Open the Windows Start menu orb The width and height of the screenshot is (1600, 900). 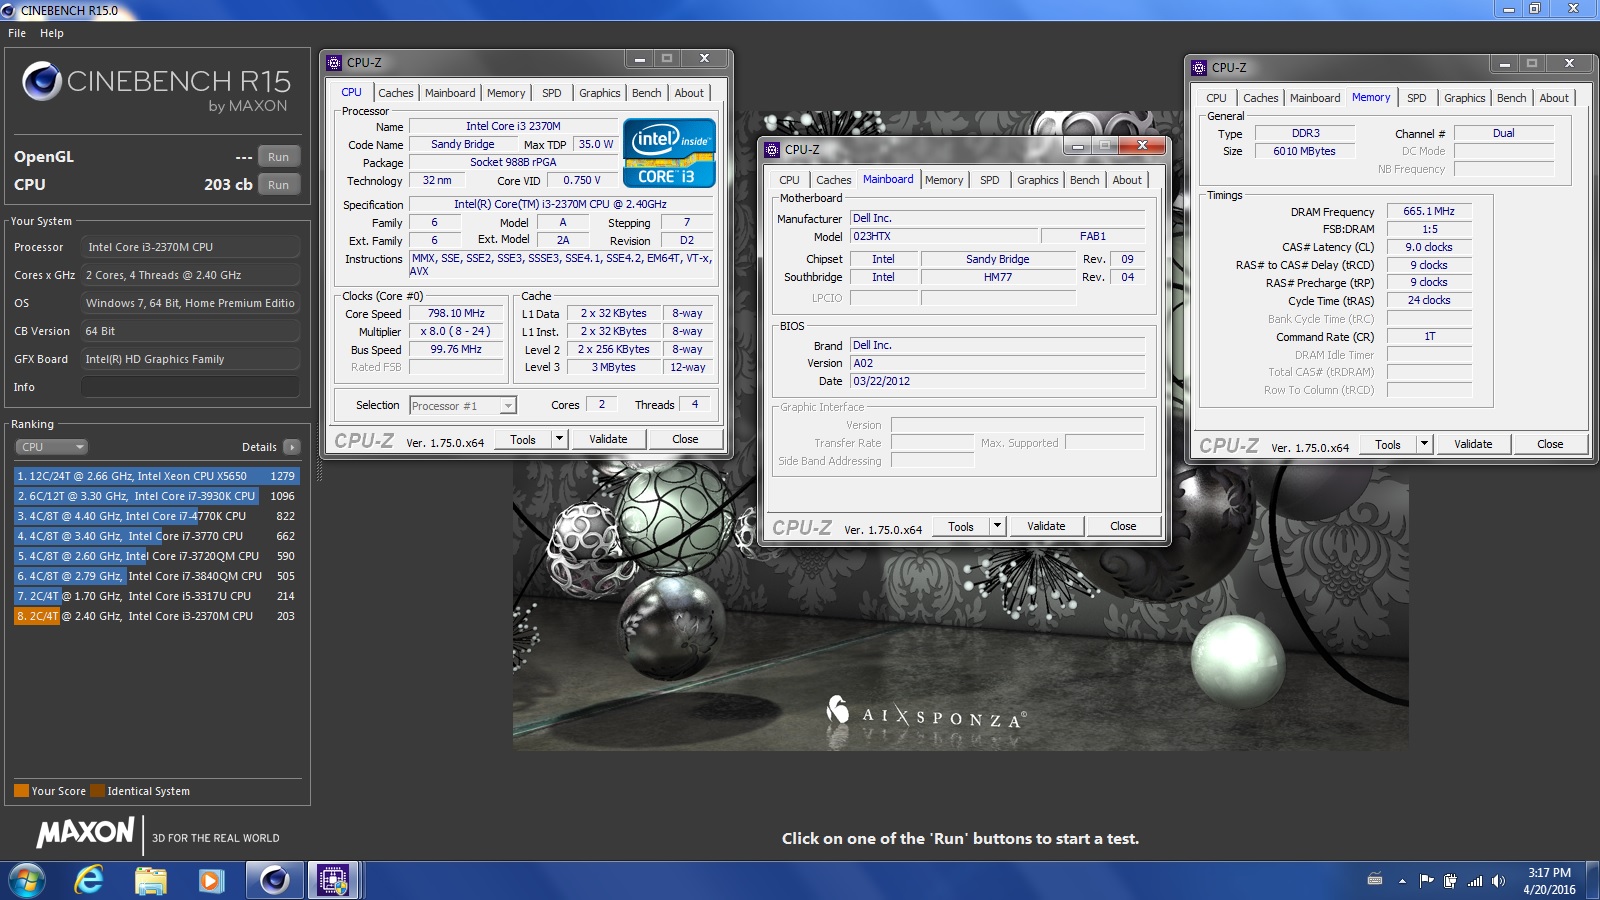point(26,880)
